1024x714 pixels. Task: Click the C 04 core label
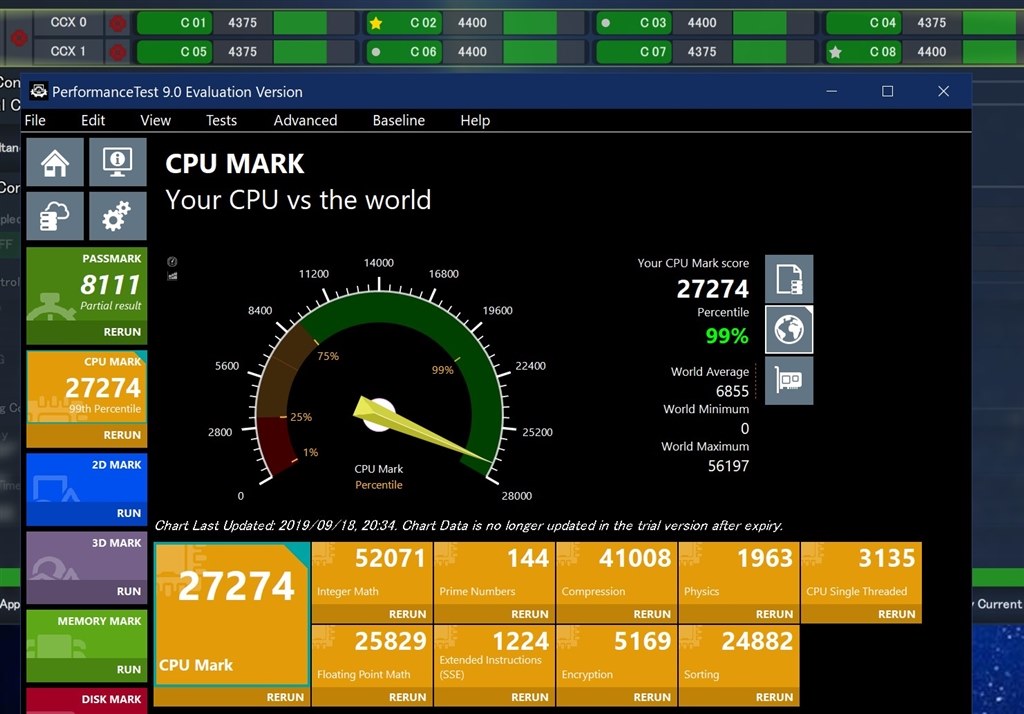point(863,23)
